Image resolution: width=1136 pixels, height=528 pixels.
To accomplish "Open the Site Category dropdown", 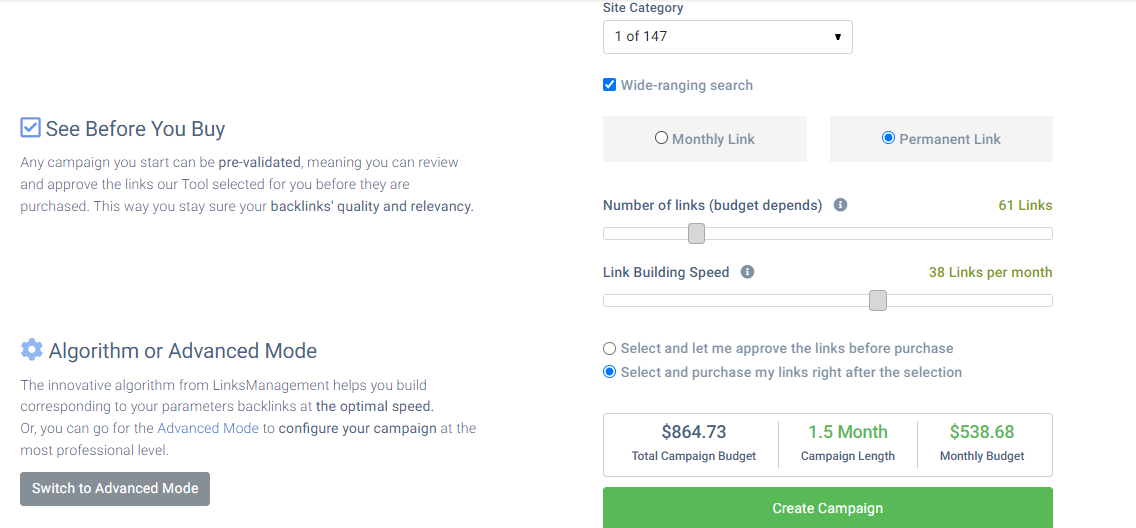I will pyautogui.click(x=727, y=36).
